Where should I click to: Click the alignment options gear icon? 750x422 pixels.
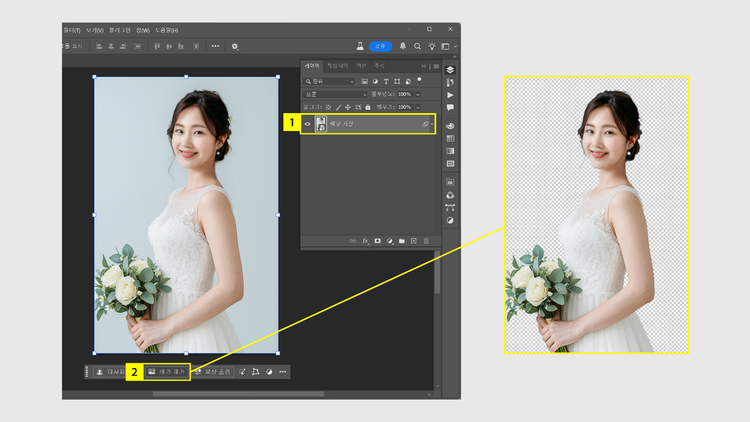pos(235,46)
